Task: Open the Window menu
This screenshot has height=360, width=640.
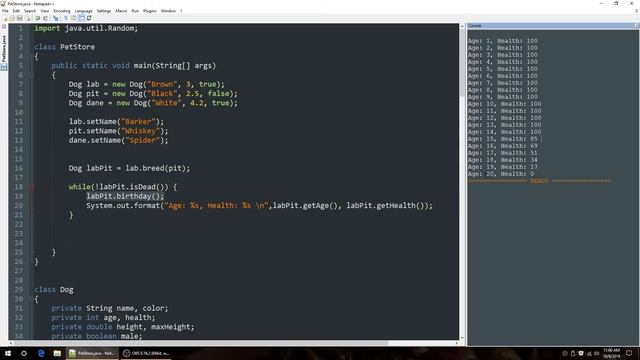Action: click(168, 11)
